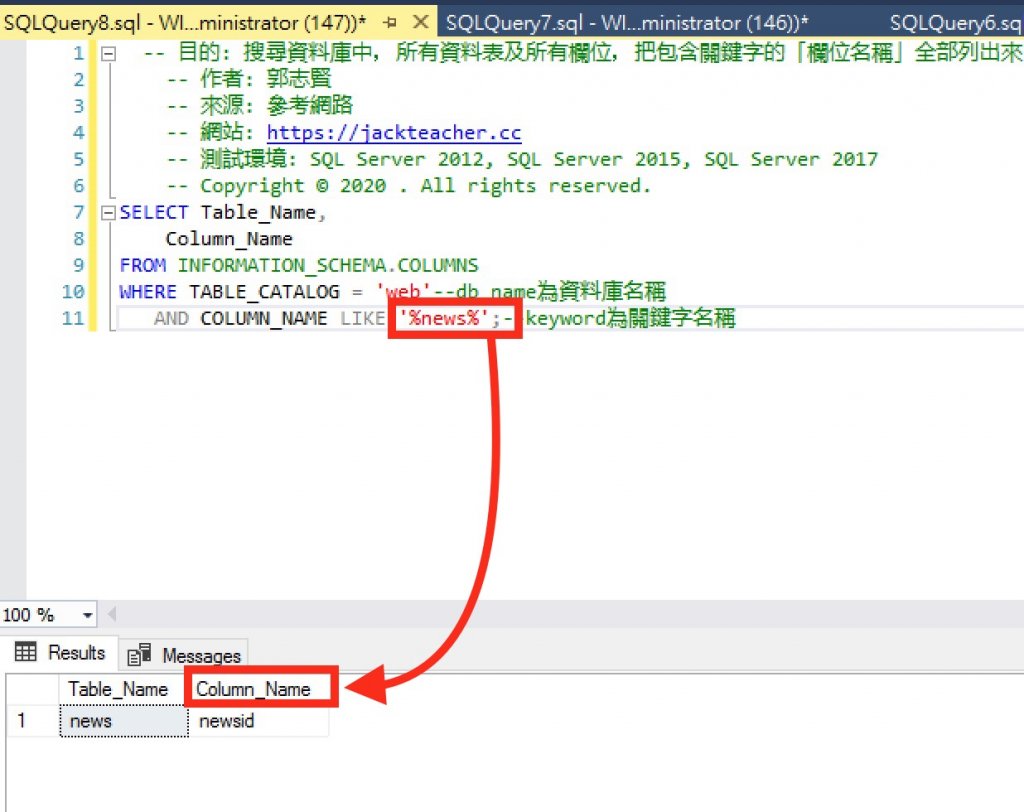Viewport: 1024px width, 812px height.
Task: Sort results by the Table_Name column header
Action: click(x=117, y=689)
